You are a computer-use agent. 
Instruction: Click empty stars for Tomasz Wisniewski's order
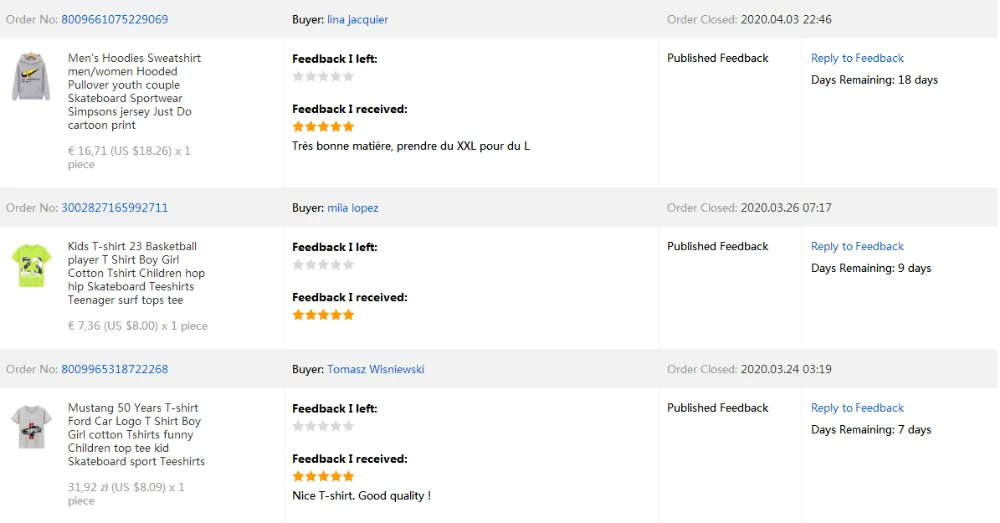click(x=323, y=426)
